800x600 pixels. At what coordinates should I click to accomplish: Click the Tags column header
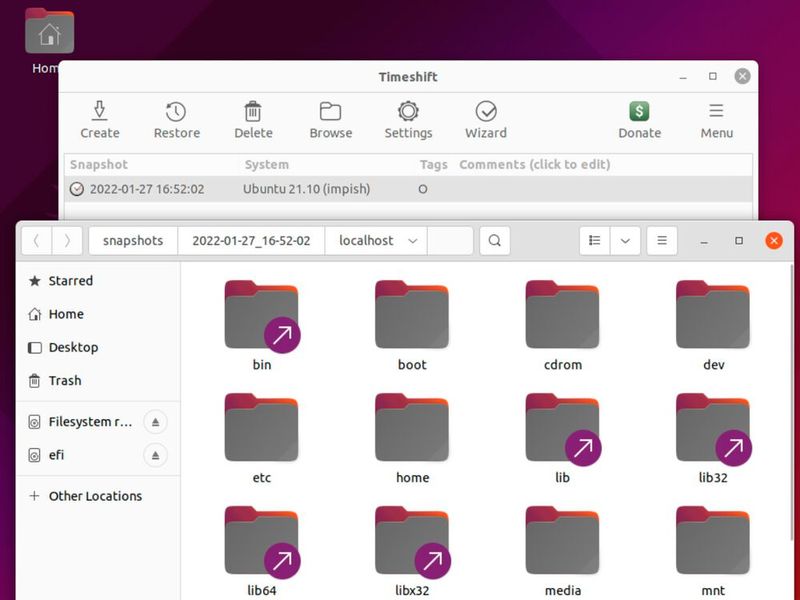point(433,165)
